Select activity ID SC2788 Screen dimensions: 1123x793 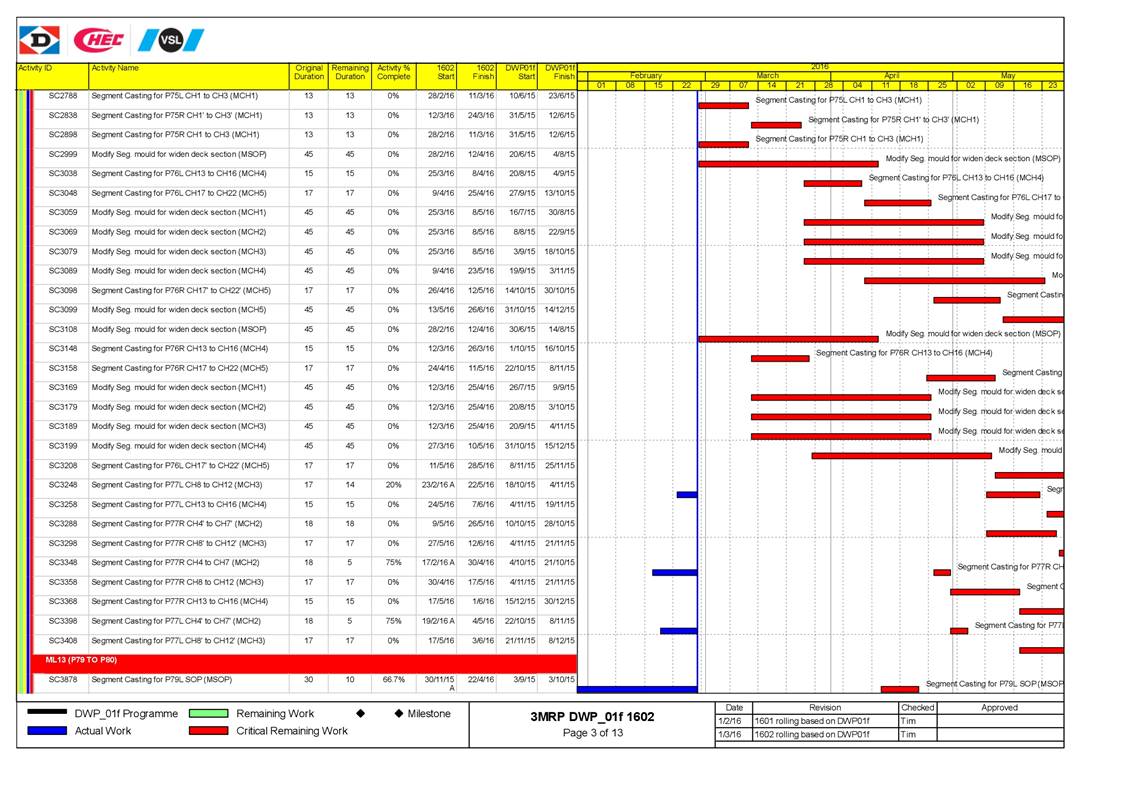[63, 95]
